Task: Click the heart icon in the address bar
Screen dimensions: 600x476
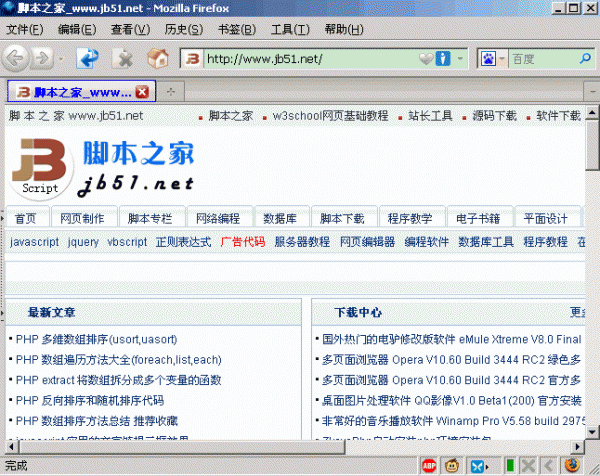Action: click(x=426, y=59)
